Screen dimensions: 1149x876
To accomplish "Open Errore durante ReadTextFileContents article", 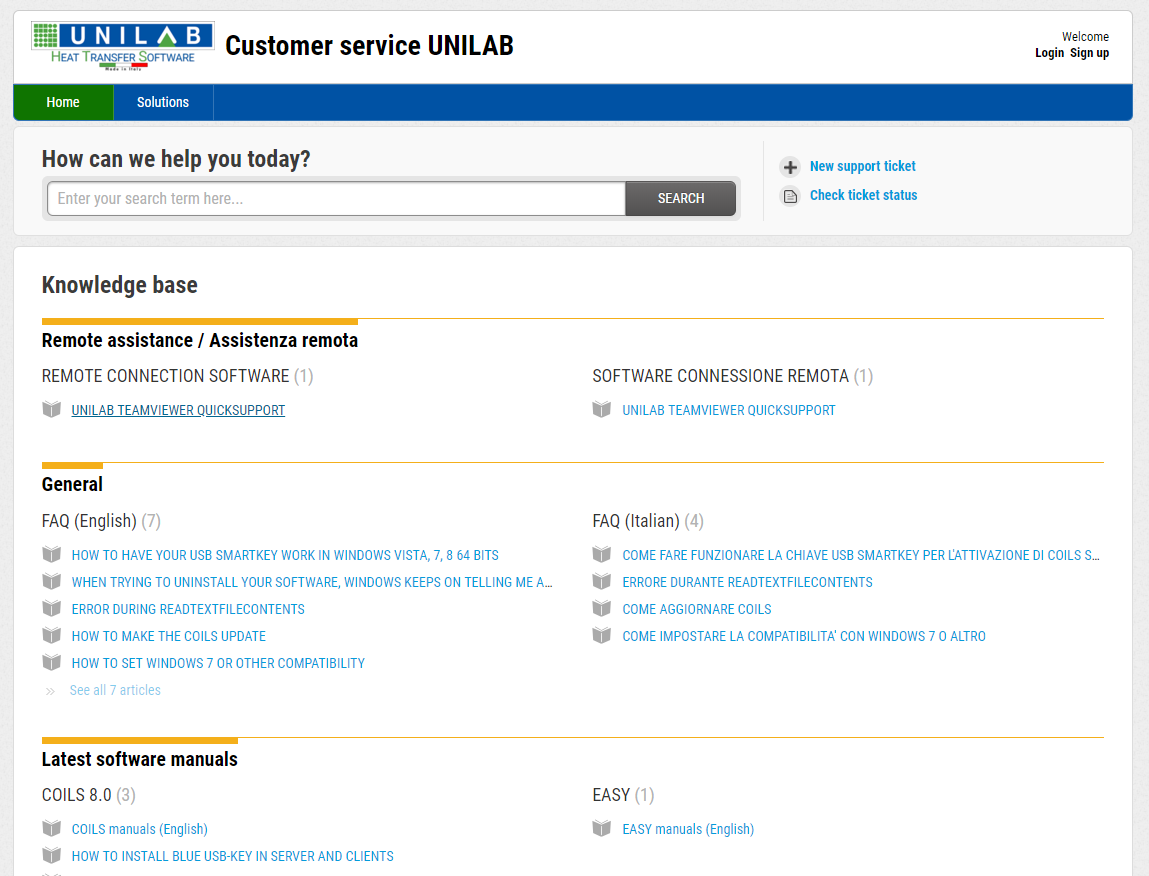I will click(x=747, y=583).
